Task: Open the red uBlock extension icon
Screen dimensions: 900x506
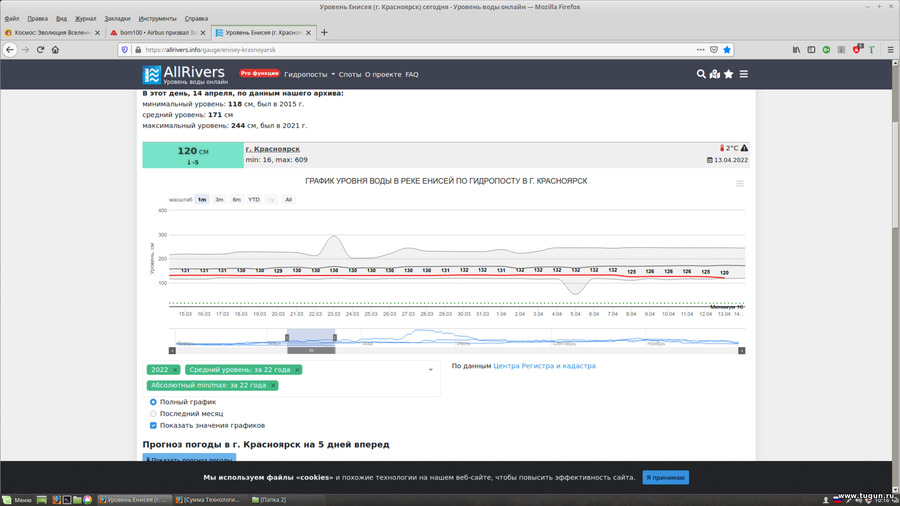Action: 857,49
